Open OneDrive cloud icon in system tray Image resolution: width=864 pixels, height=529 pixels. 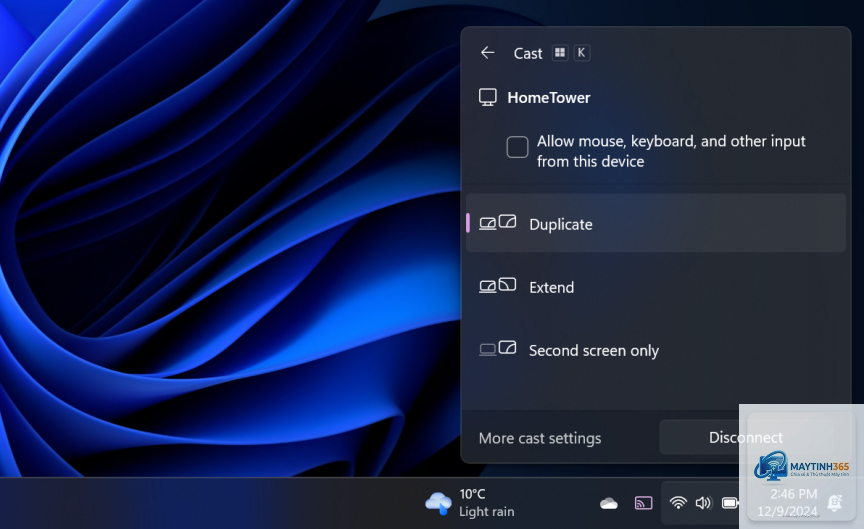609,503
